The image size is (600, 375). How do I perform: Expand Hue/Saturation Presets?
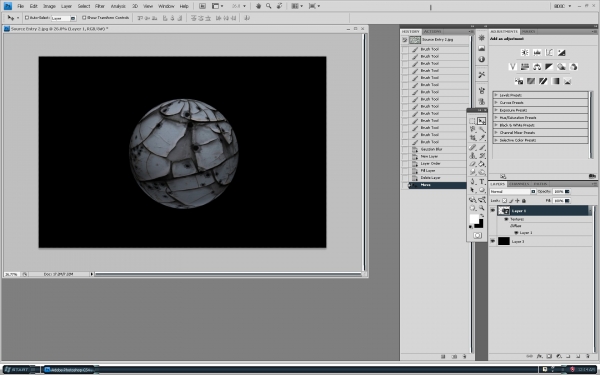pyautogui.click(x=496, y=117)
